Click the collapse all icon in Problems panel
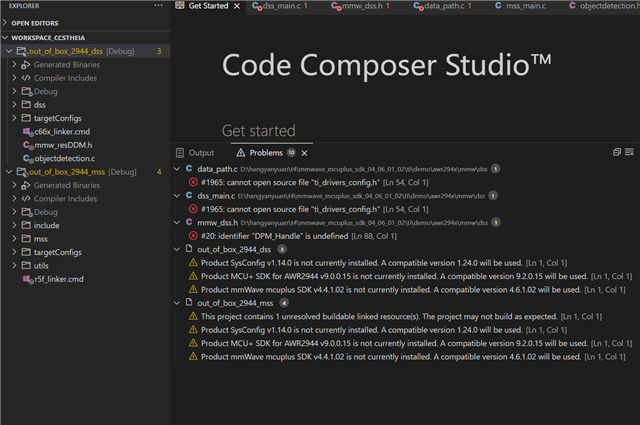This screenshot has height=425, width=640. (617, 152)
